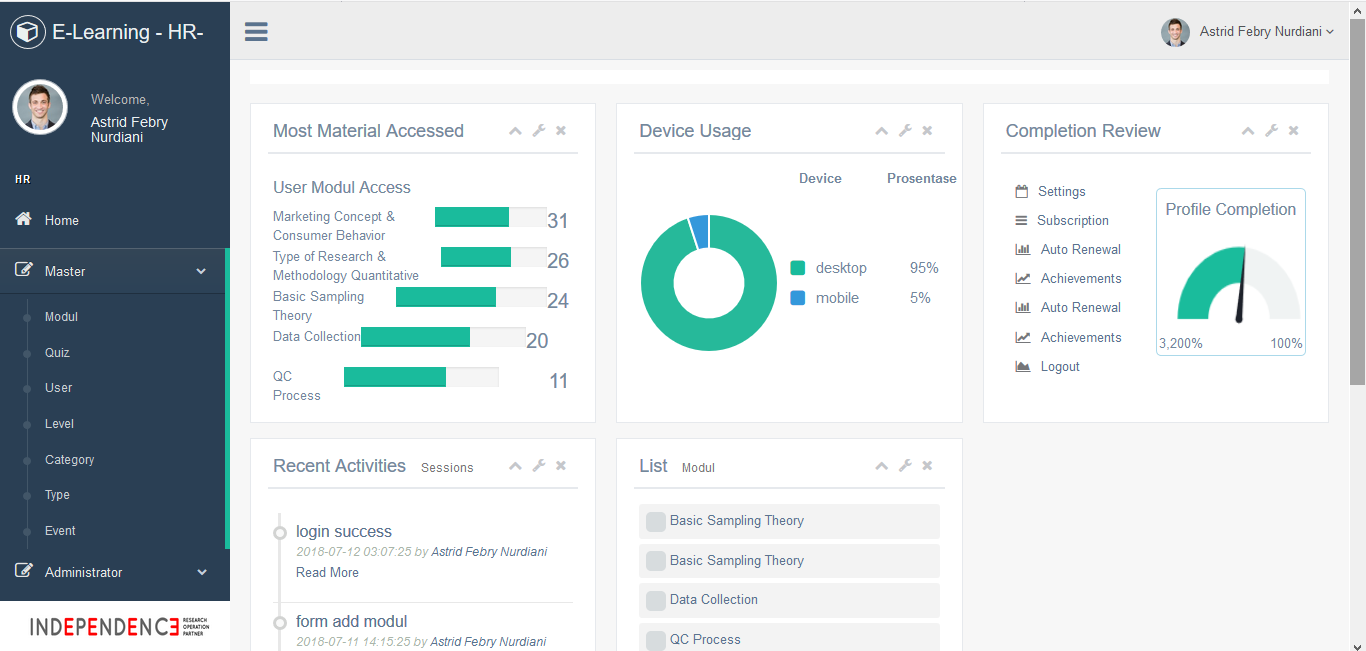
Task: Select Category under Master menu
Action: point(69,460)
